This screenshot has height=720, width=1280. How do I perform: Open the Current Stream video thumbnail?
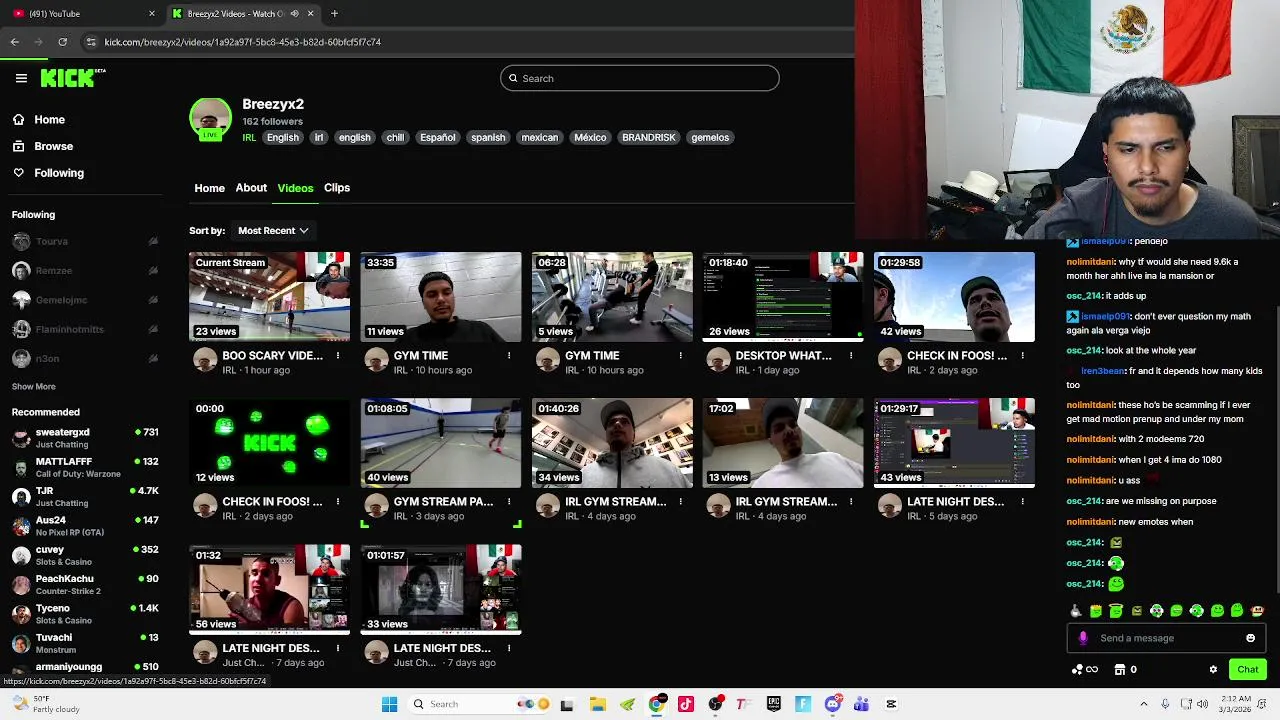coord(270,297)
